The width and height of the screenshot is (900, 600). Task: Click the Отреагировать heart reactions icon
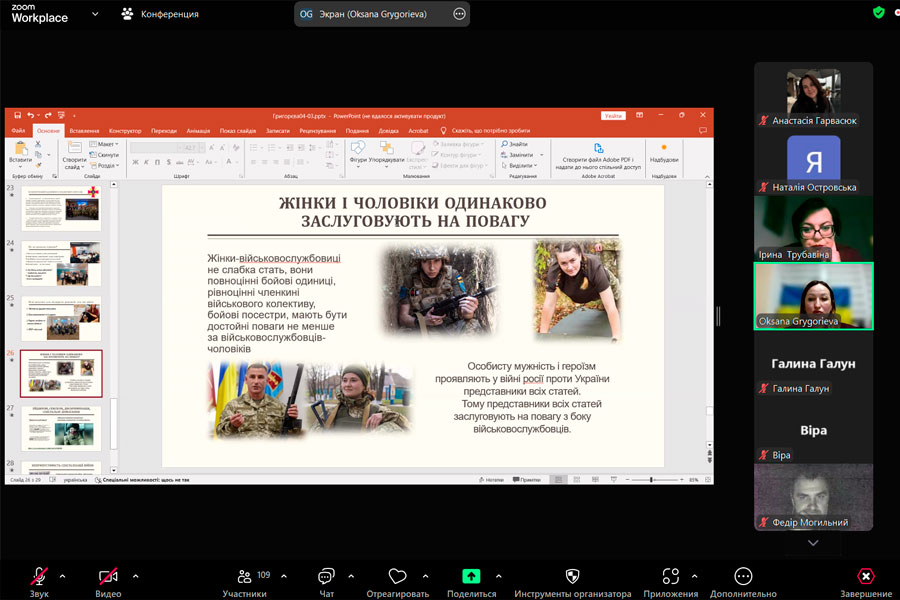tap(398, 577)
